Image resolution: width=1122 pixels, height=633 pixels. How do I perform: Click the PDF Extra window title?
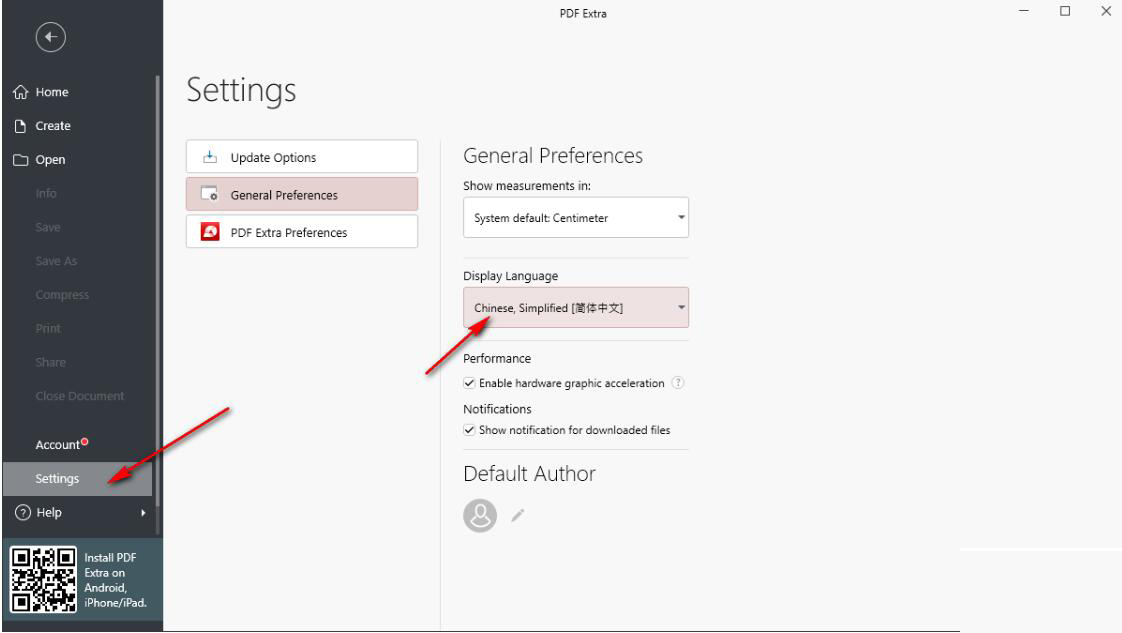click(582, 13)
